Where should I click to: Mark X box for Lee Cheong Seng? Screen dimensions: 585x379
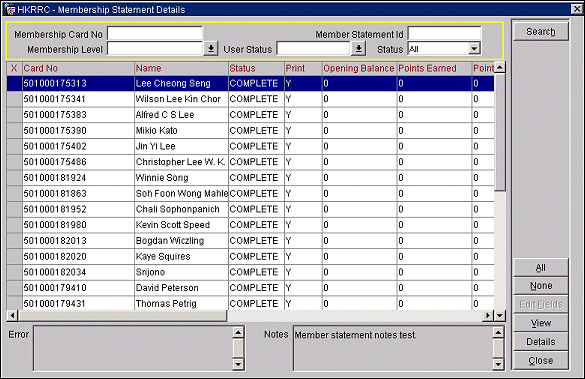[15, 84]
